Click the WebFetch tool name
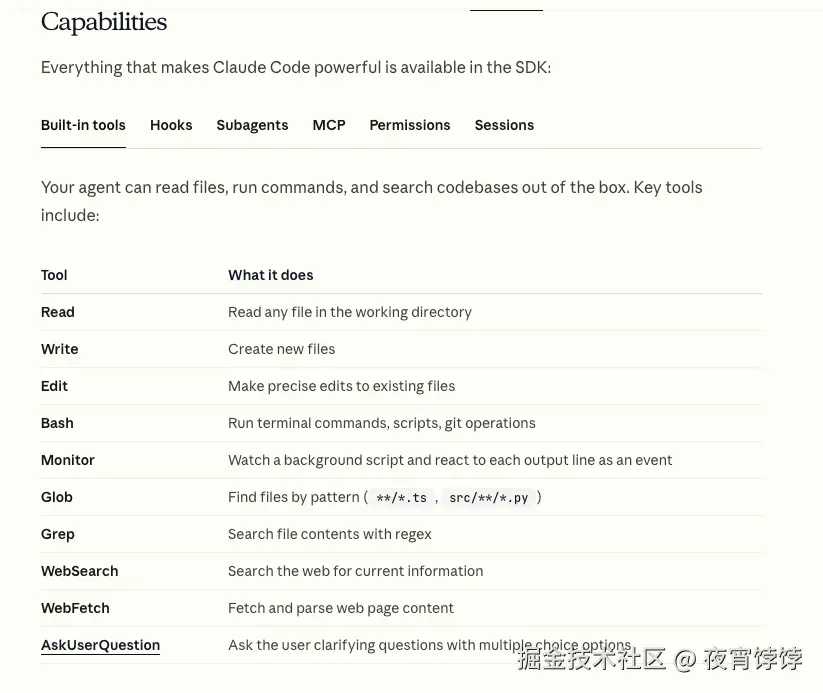 click(75, 608)
